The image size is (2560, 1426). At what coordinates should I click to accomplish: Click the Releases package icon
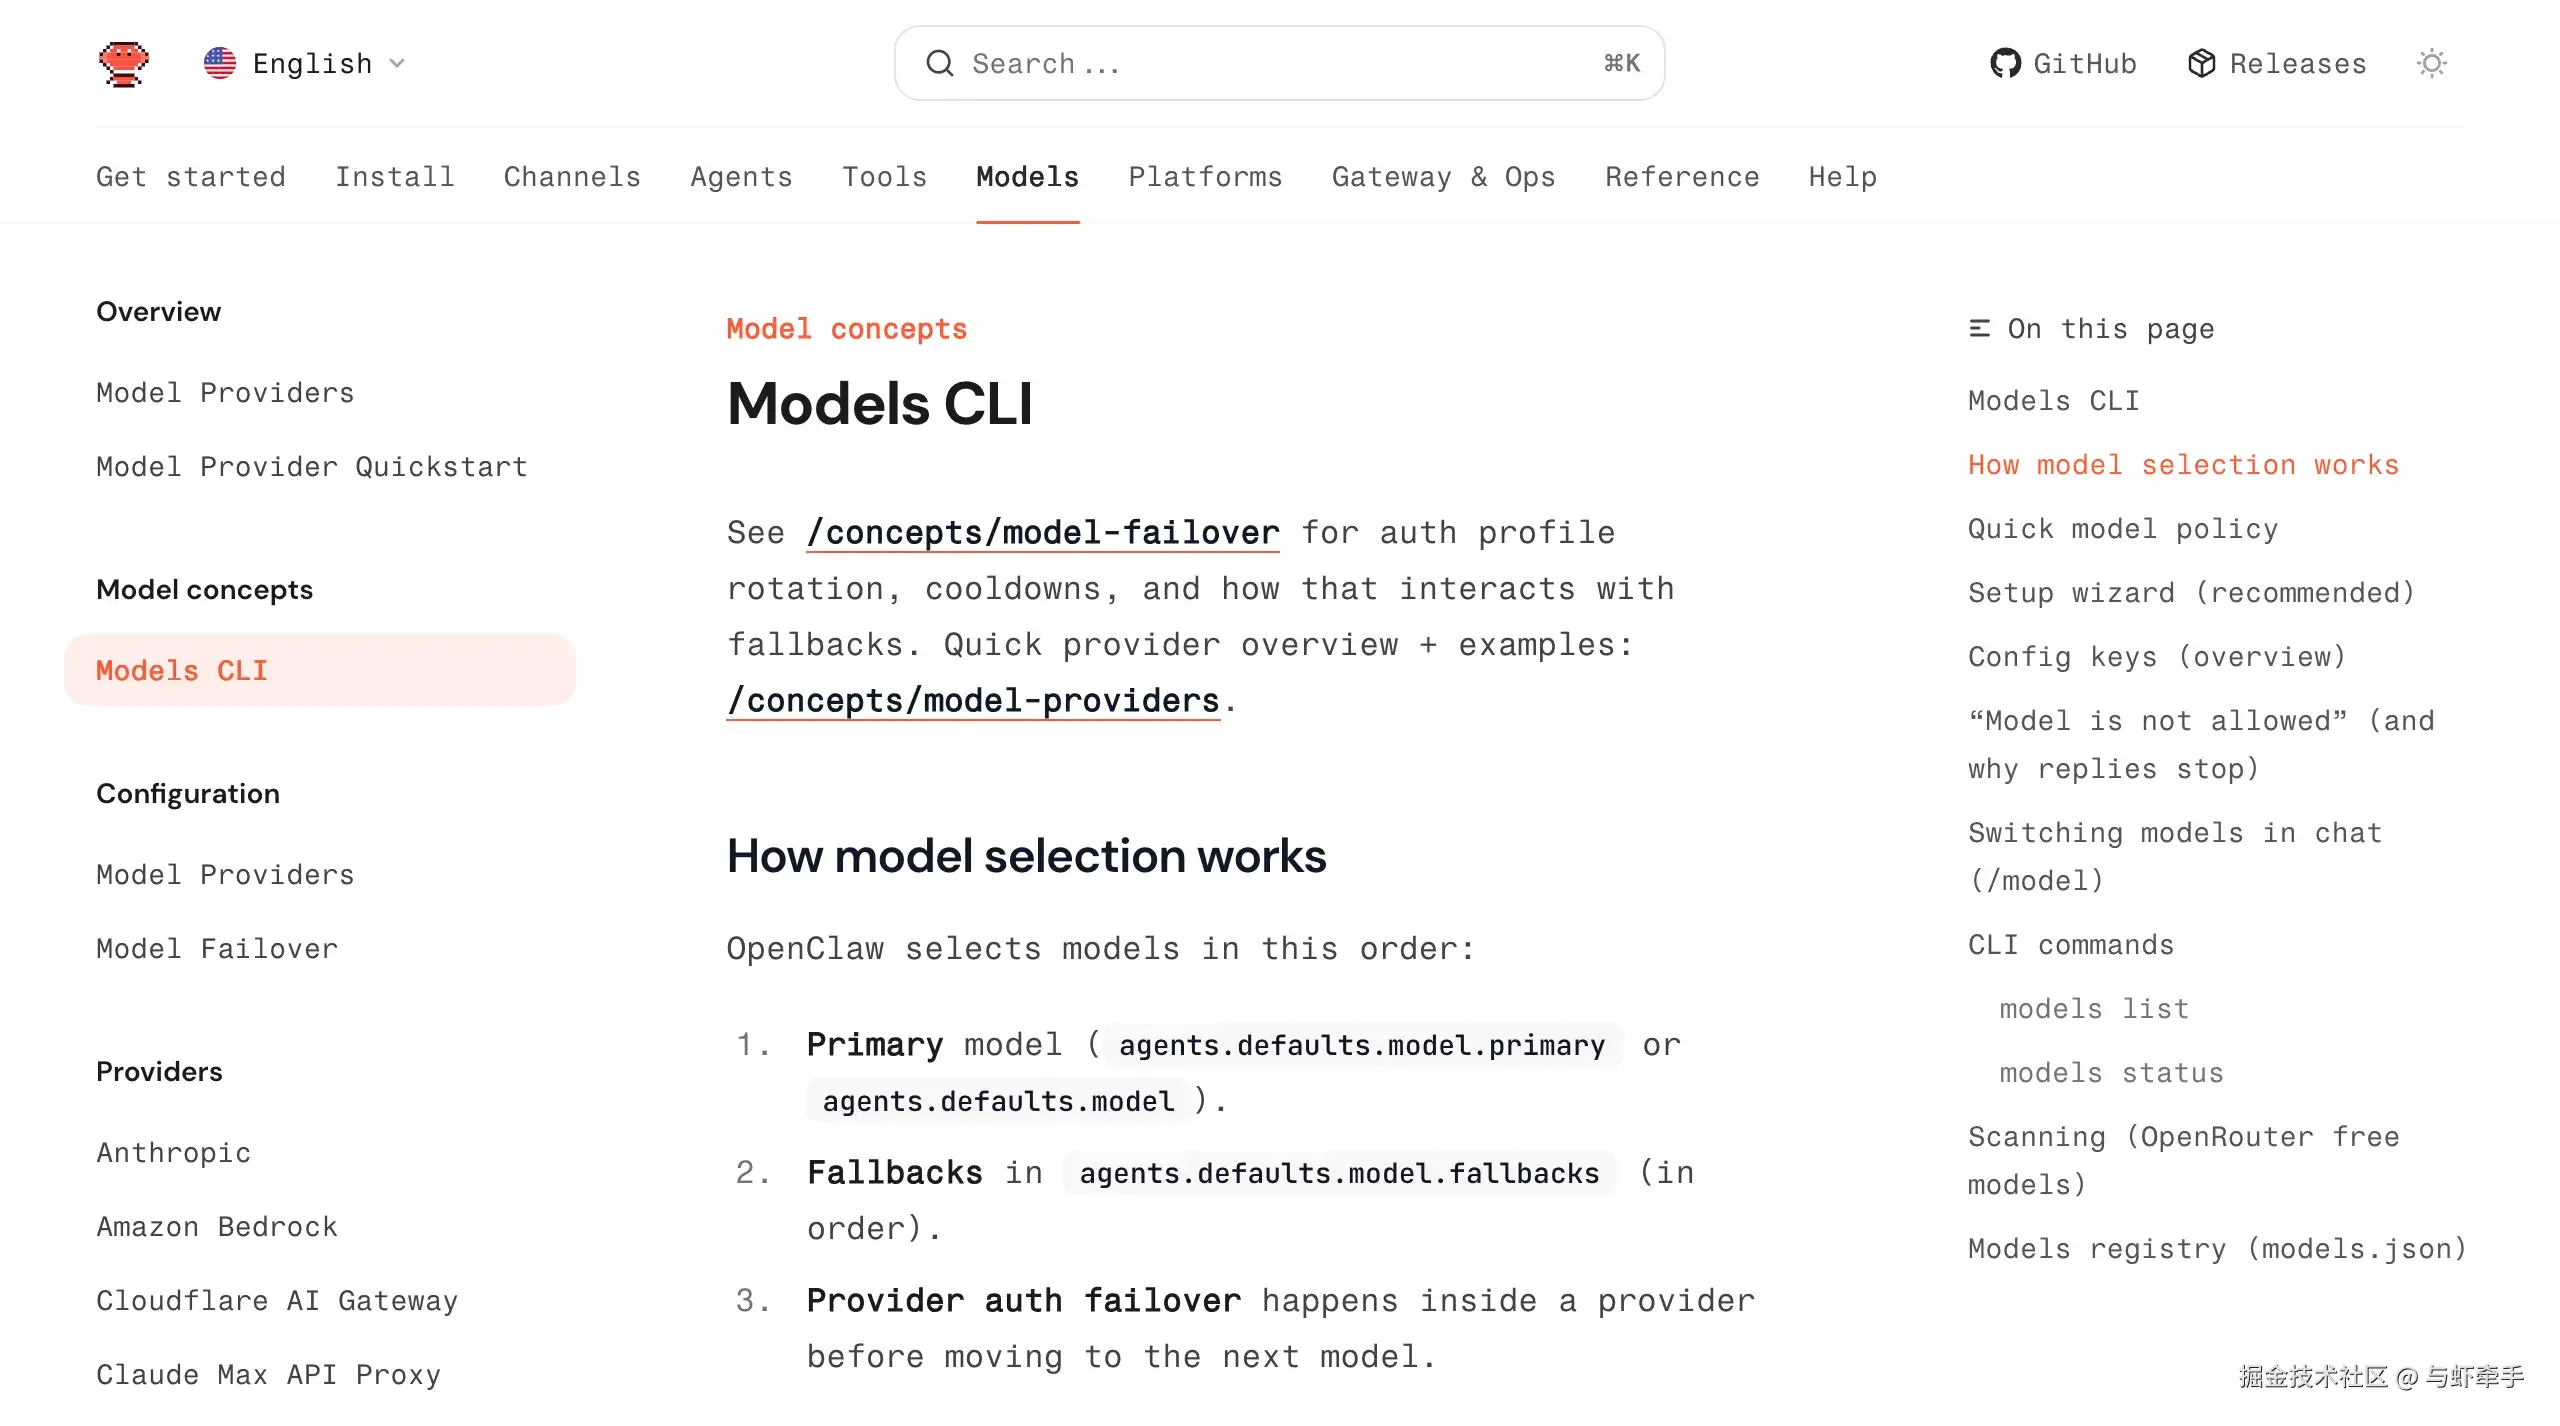click(x=2201, y=64)
